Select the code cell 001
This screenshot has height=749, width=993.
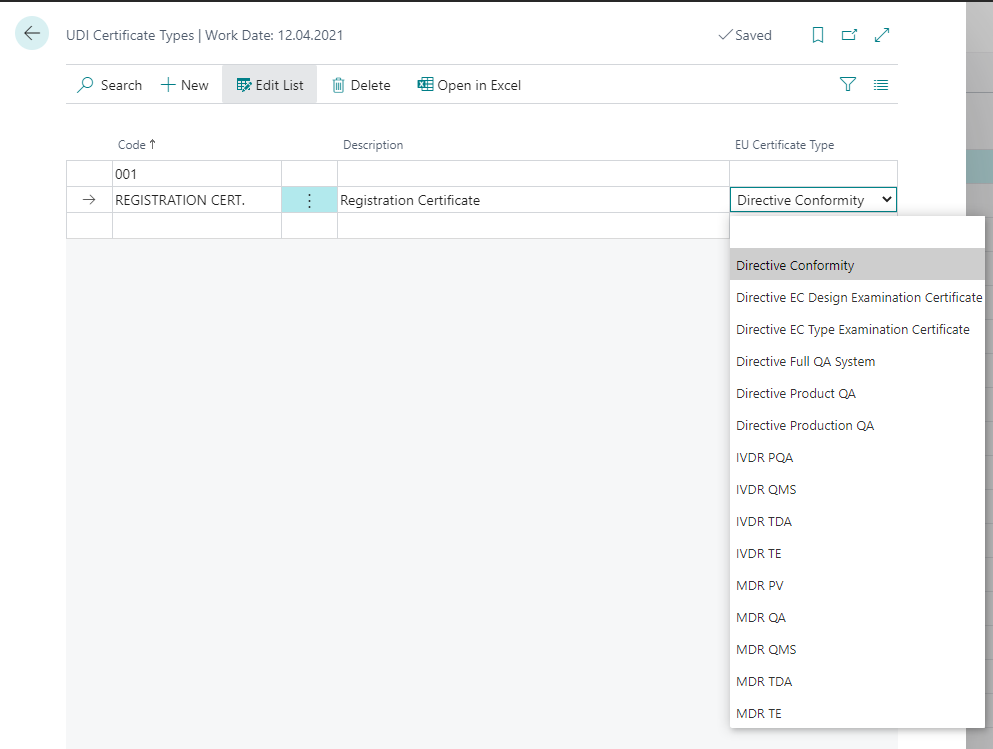pos(196,174)
